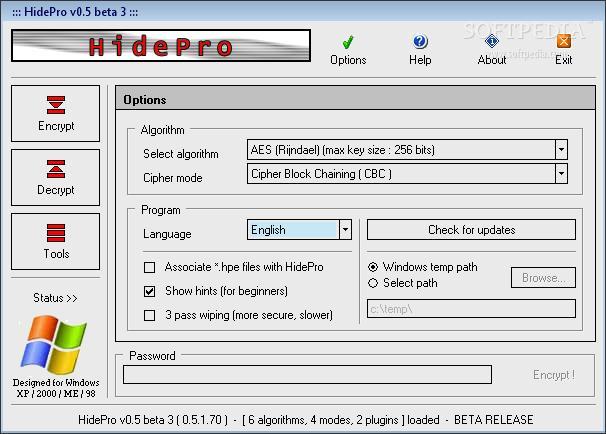The height and width of the screenshot is (434, 606).
Task: Open the Encrypt panel in sidebar
Action: point(56,114)
